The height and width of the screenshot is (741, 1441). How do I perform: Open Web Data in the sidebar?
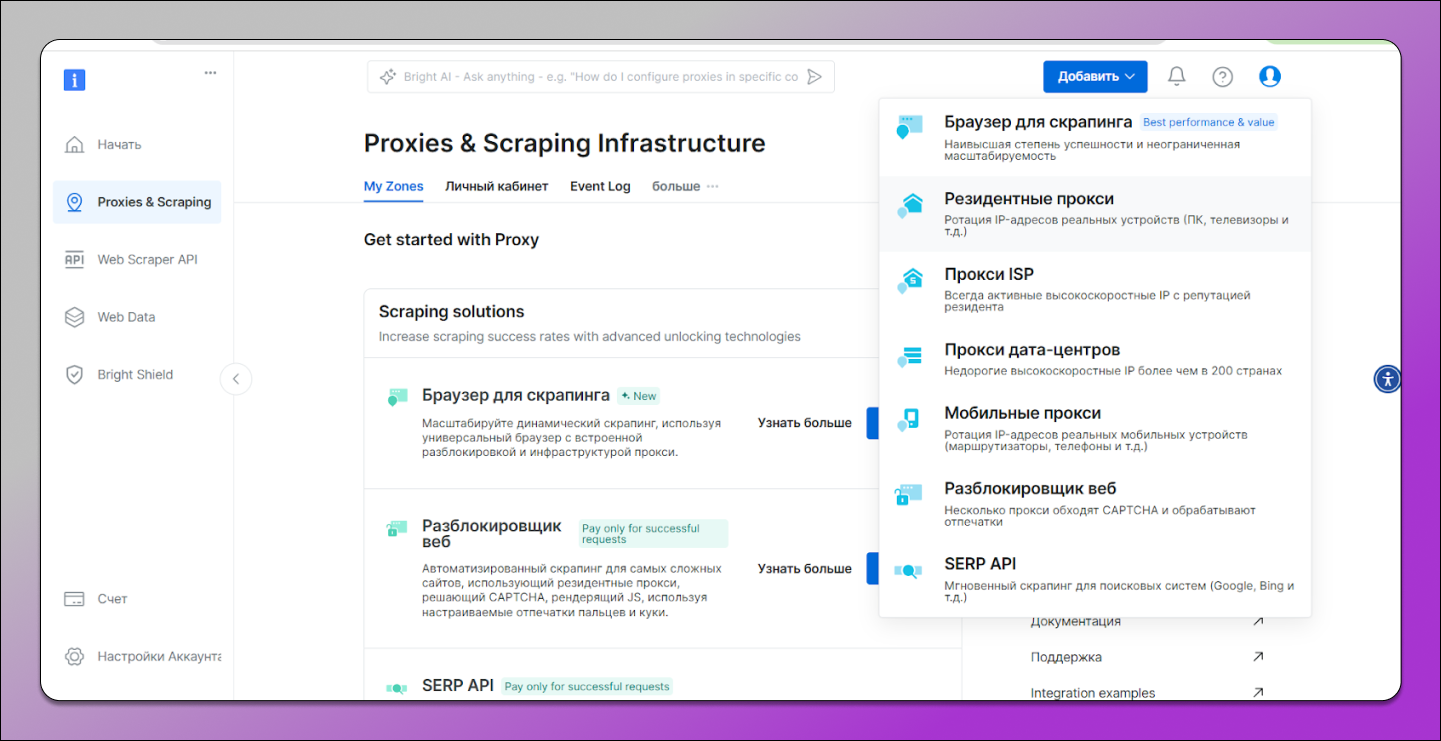pos(137,317)
